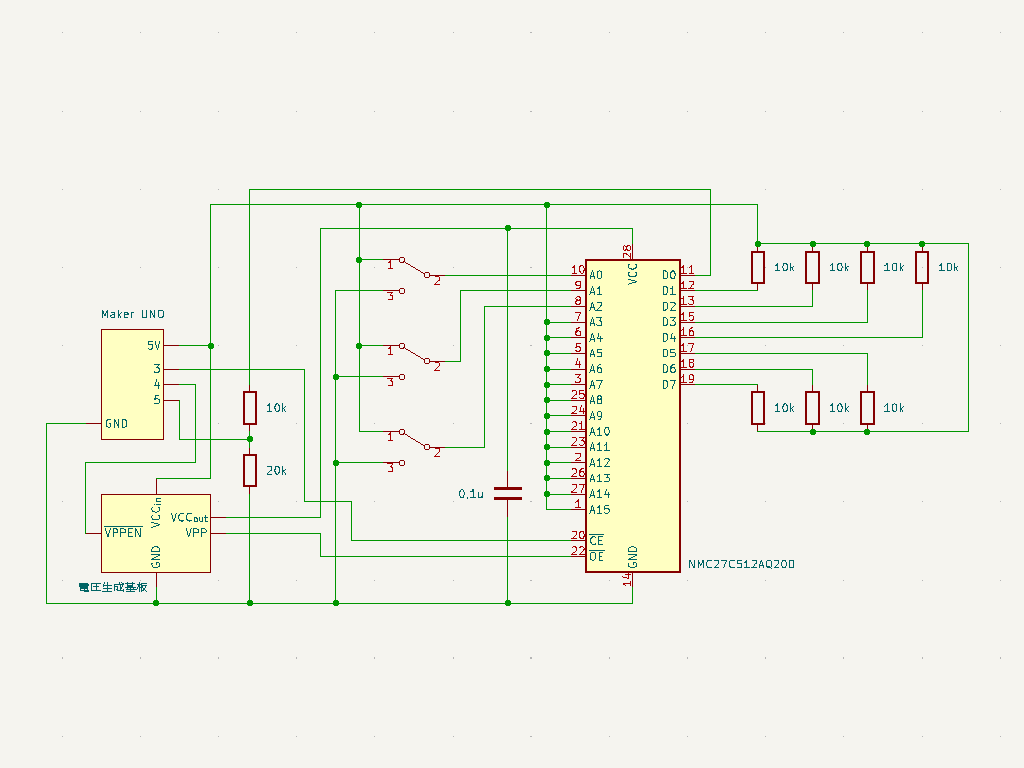Select the VPP pin on voltage board

click(x=196, y=533)
